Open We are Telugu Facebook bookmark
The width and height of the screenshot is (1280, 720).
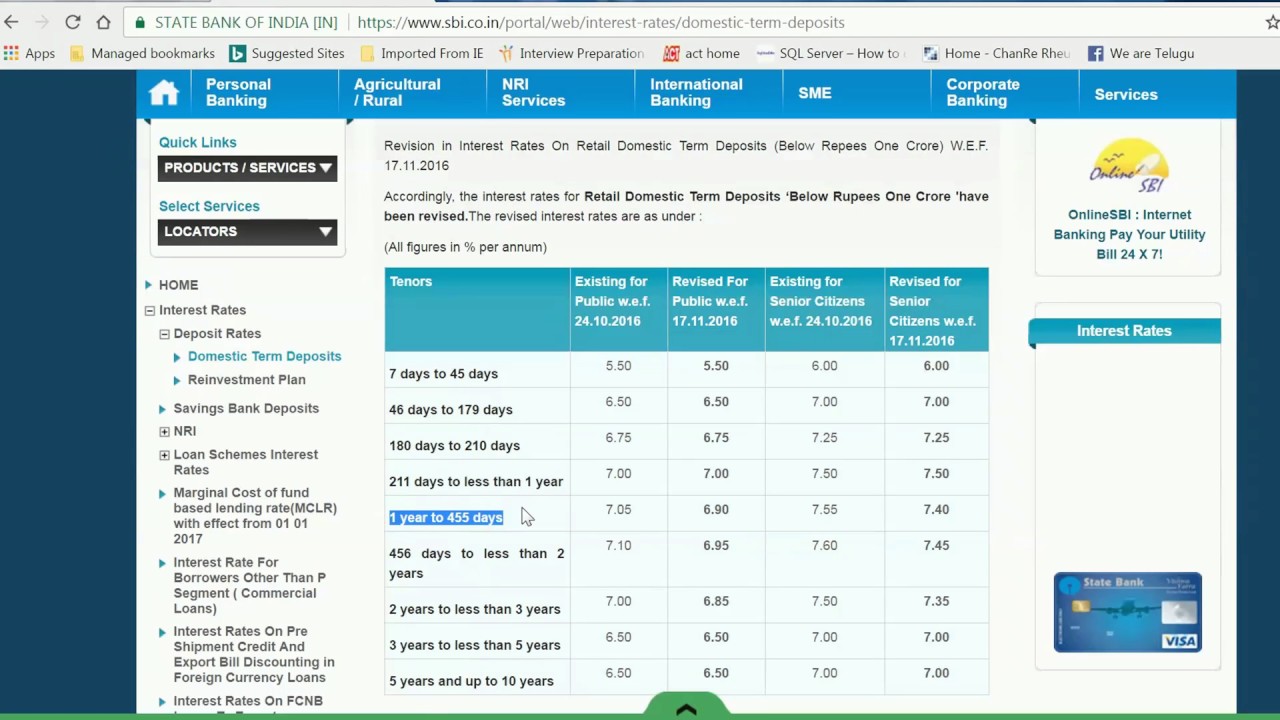1141,53
